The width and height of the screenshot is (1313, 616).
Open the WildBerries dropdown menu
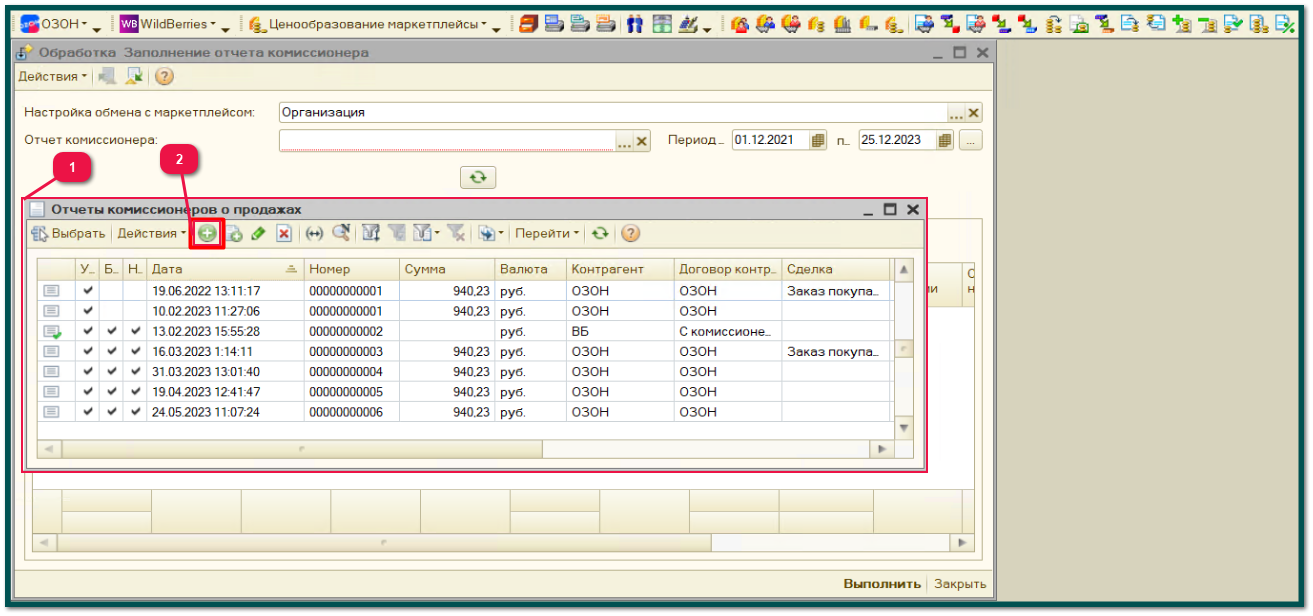[168, 24]
